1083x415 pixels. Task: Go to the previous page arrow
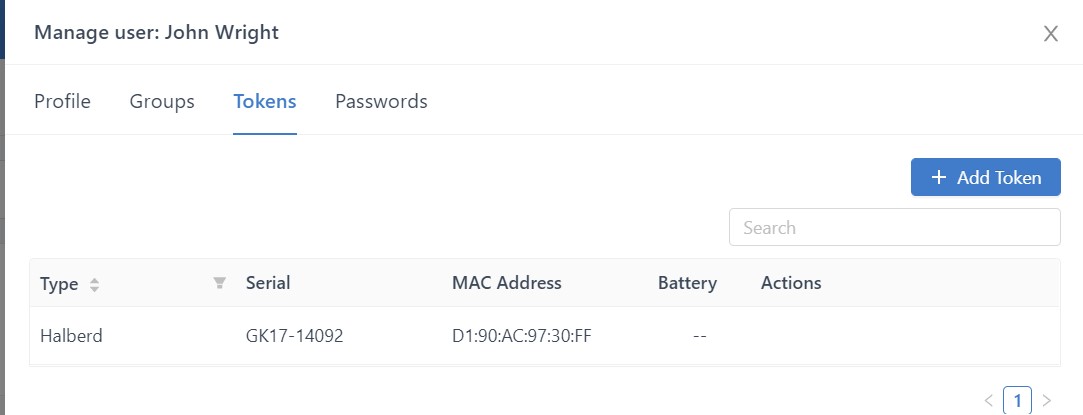click(x=989, y=401)
